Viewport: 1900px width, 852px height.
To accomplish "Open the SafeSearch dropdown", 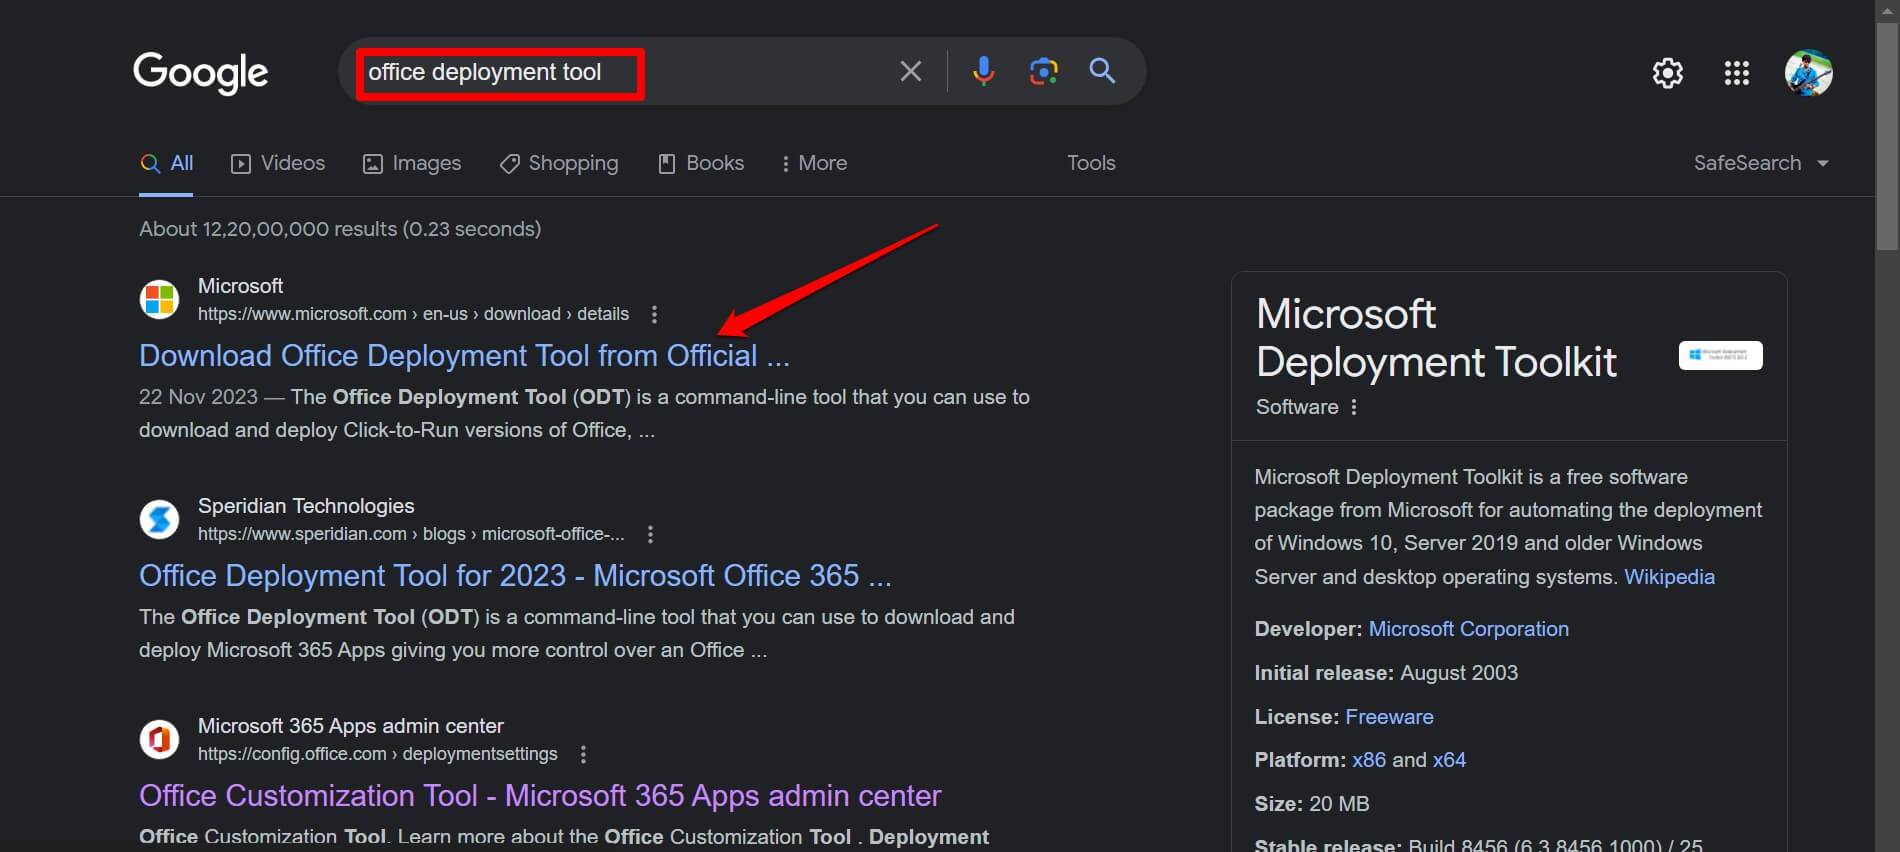I will tap(1761, 163).
